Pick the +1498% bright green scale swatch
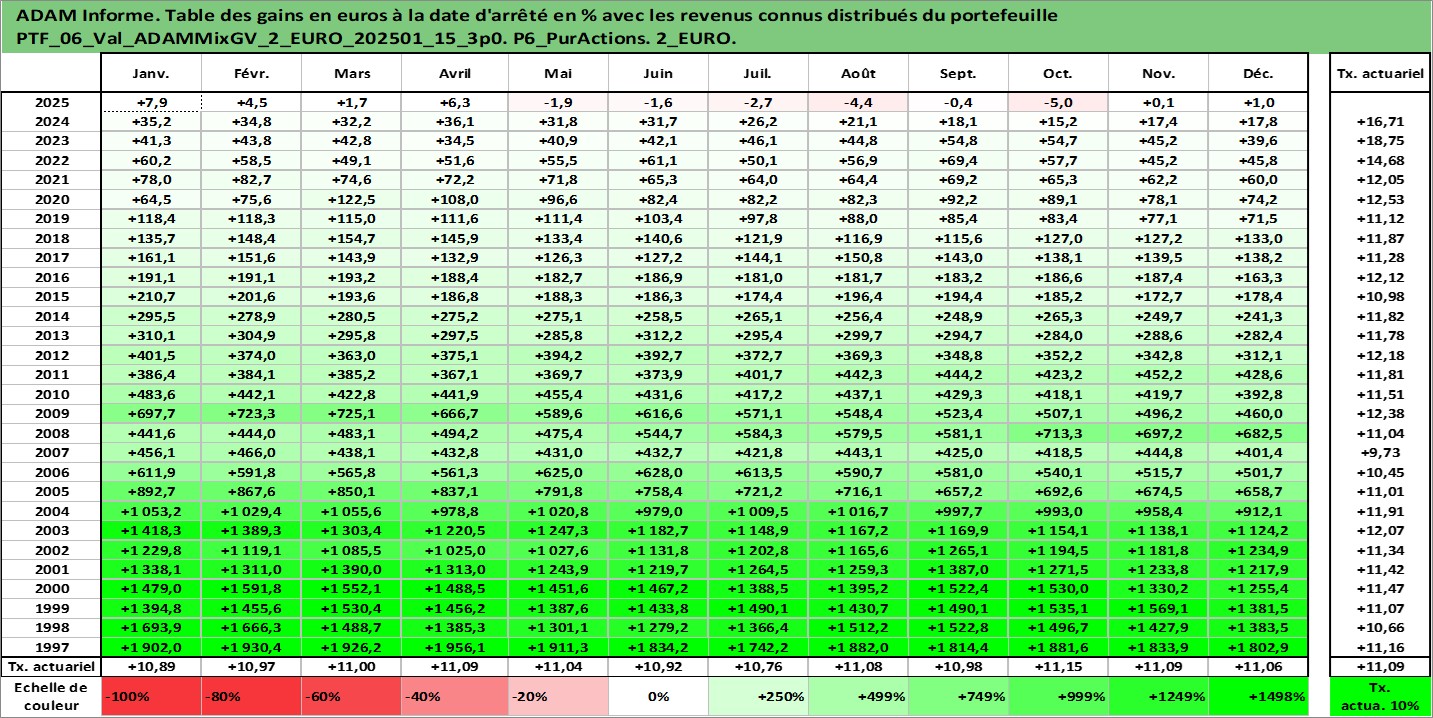This screenshot has height=718, width=1433. 1258,696
